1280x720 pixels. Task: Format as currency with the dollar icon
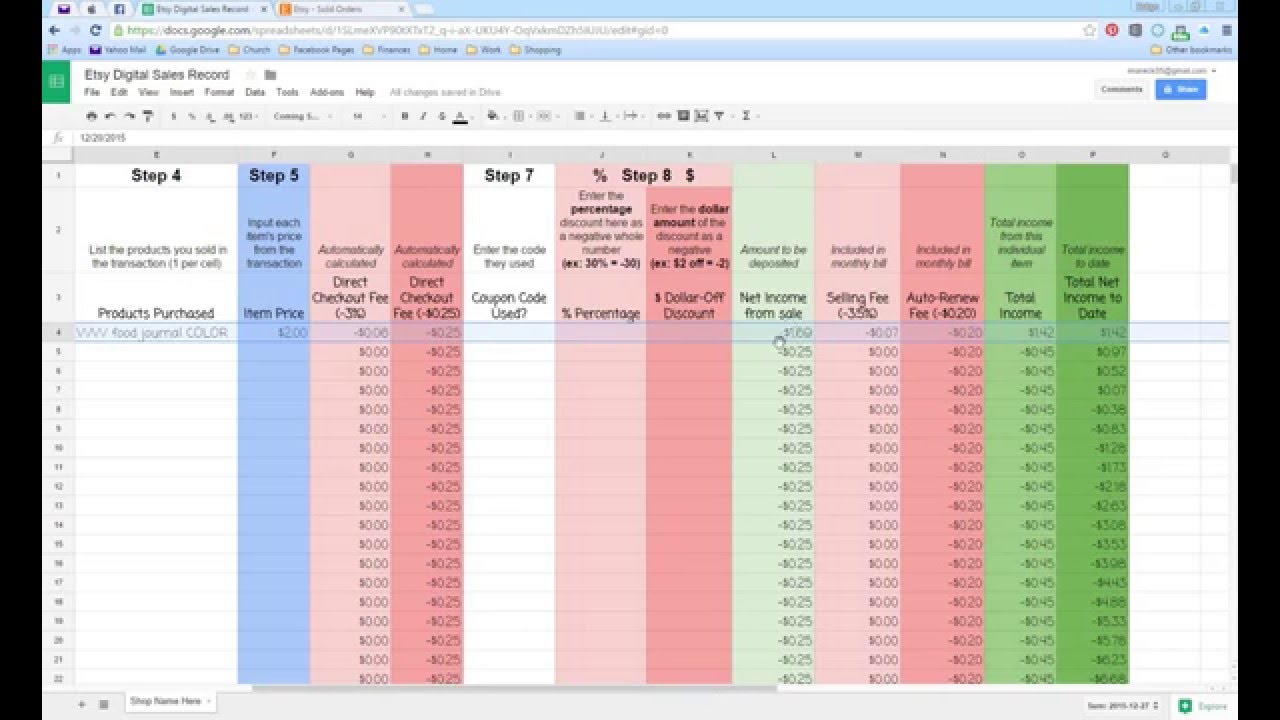coord(174,116)
